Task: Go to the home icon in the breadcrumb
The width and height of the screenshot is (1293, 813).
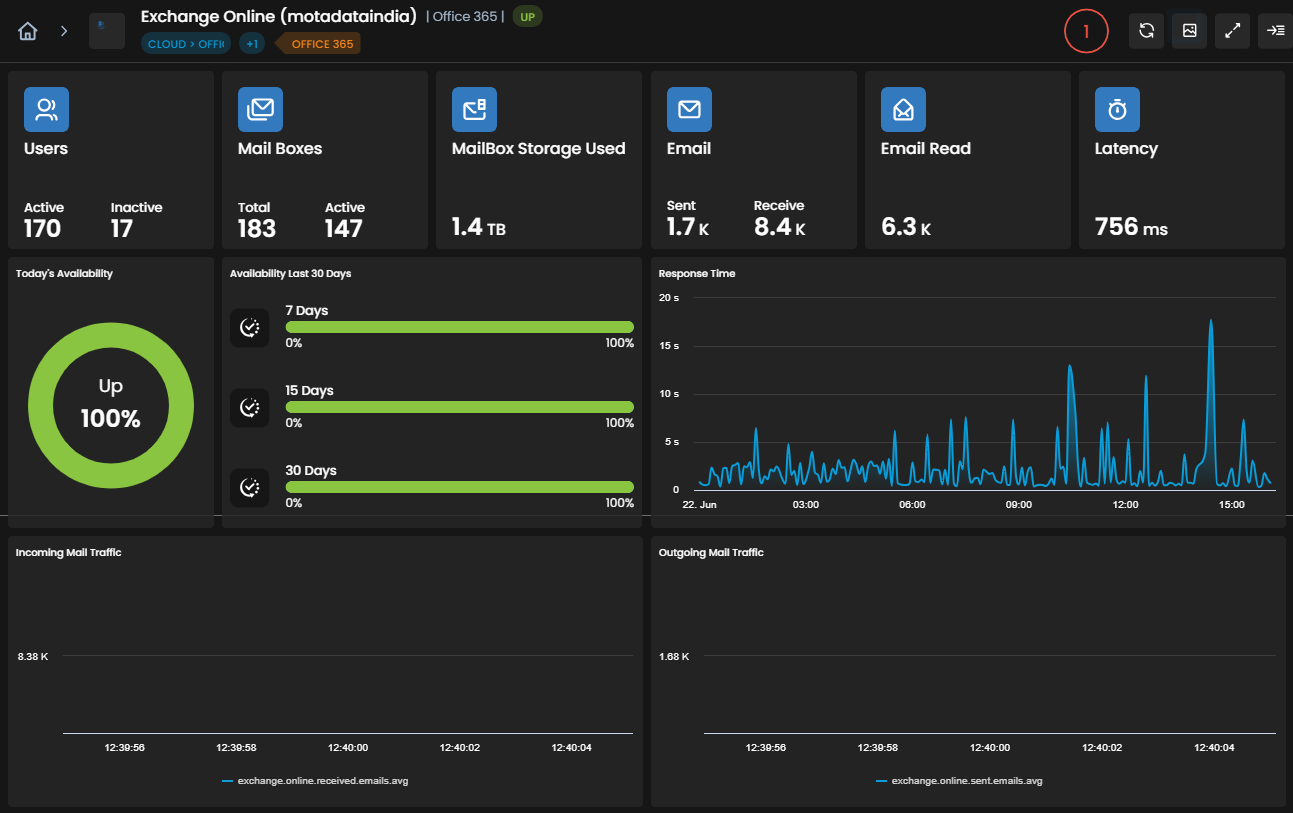Action: [28, 31]
